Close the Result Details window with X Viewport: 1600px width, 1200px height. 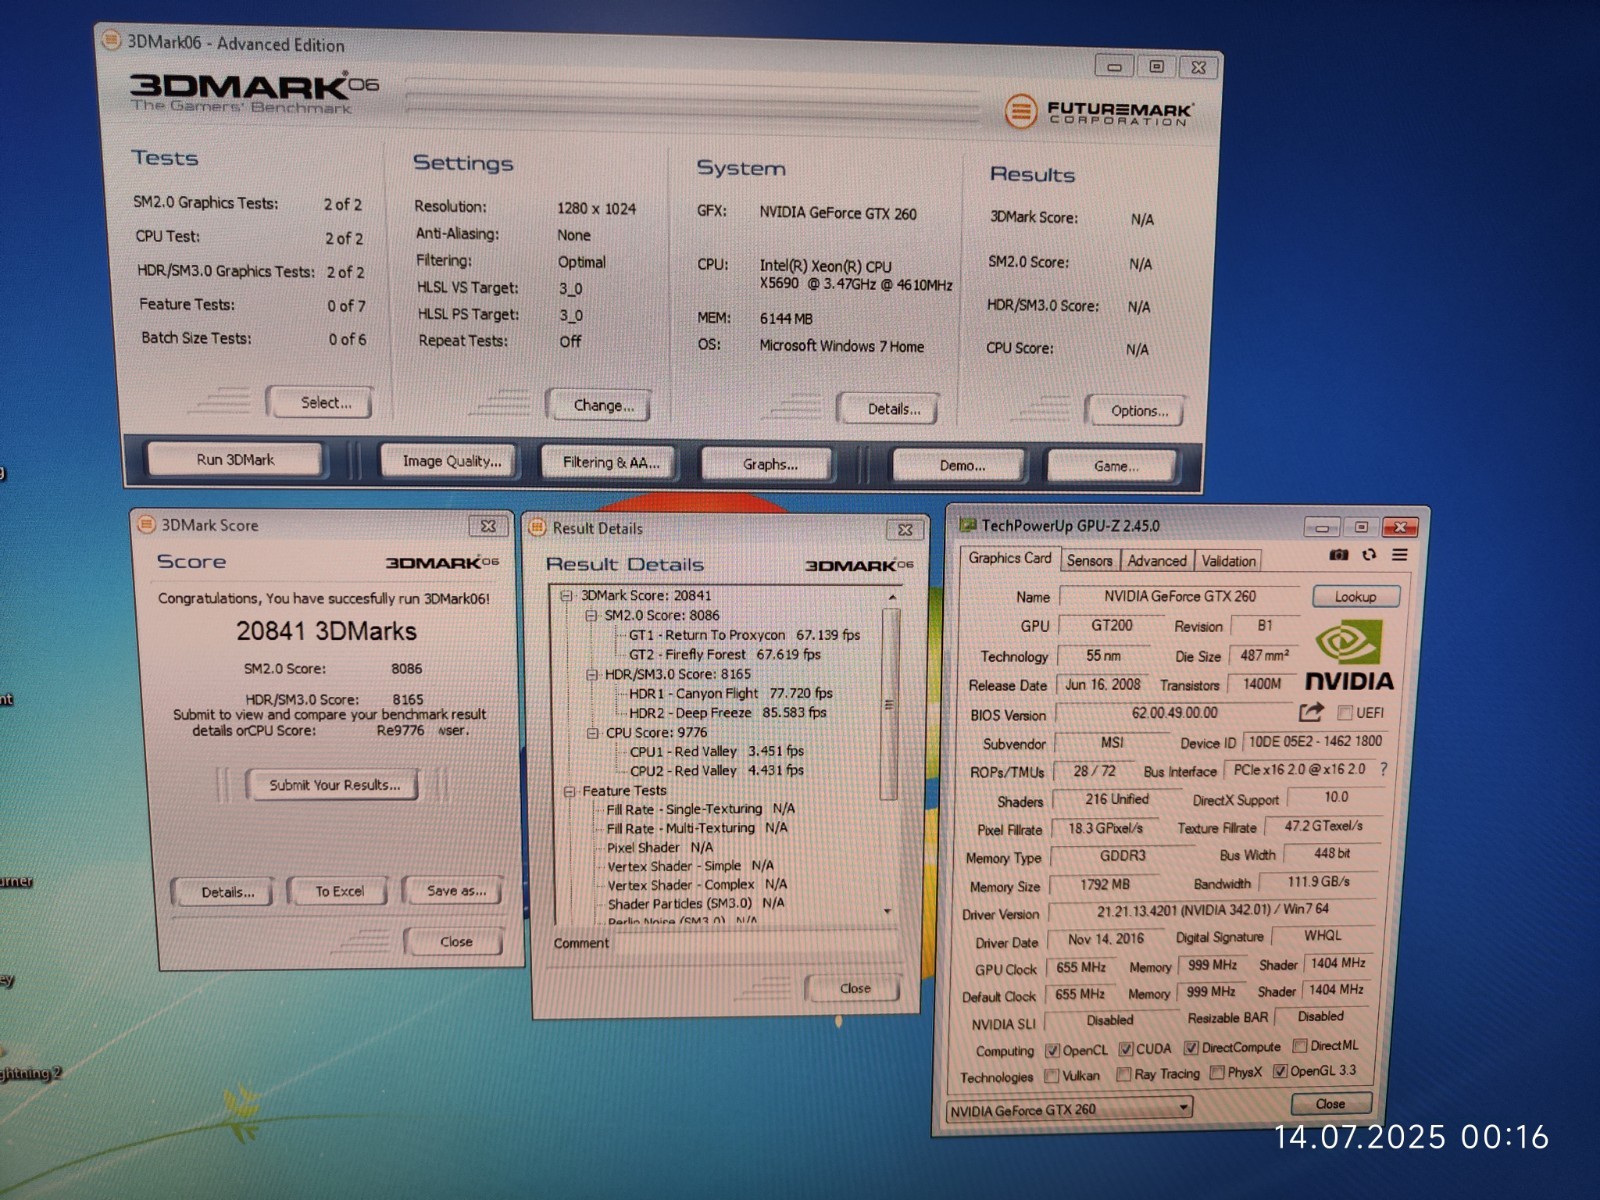tap(905, 530)
